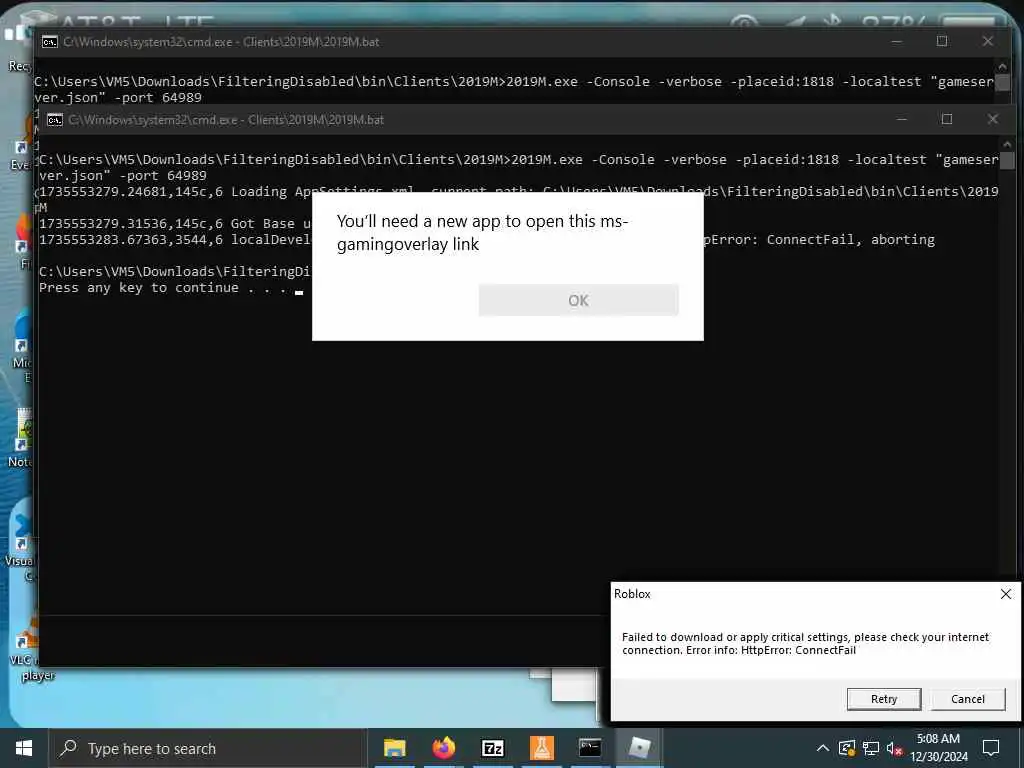1024x768 pixels.
Task: Close the front cmd window
Action: pos(993,120)
